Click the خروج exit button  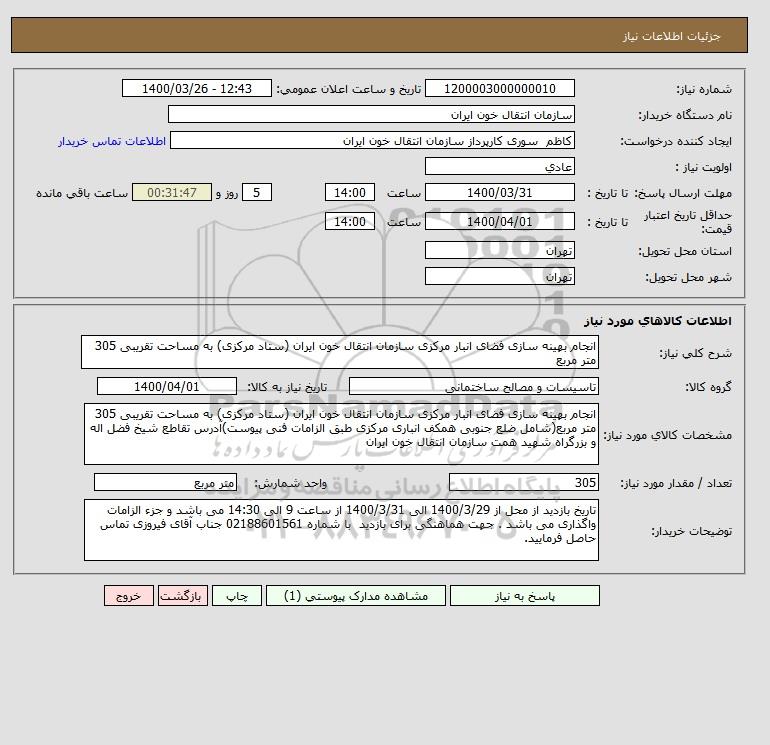[x=129, y=596]
